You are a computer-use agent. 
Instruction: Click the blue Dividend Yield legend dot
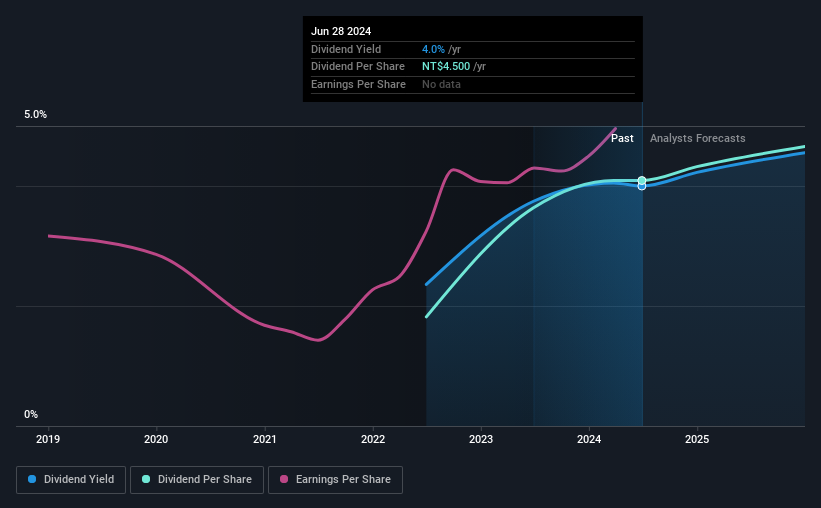32,479
